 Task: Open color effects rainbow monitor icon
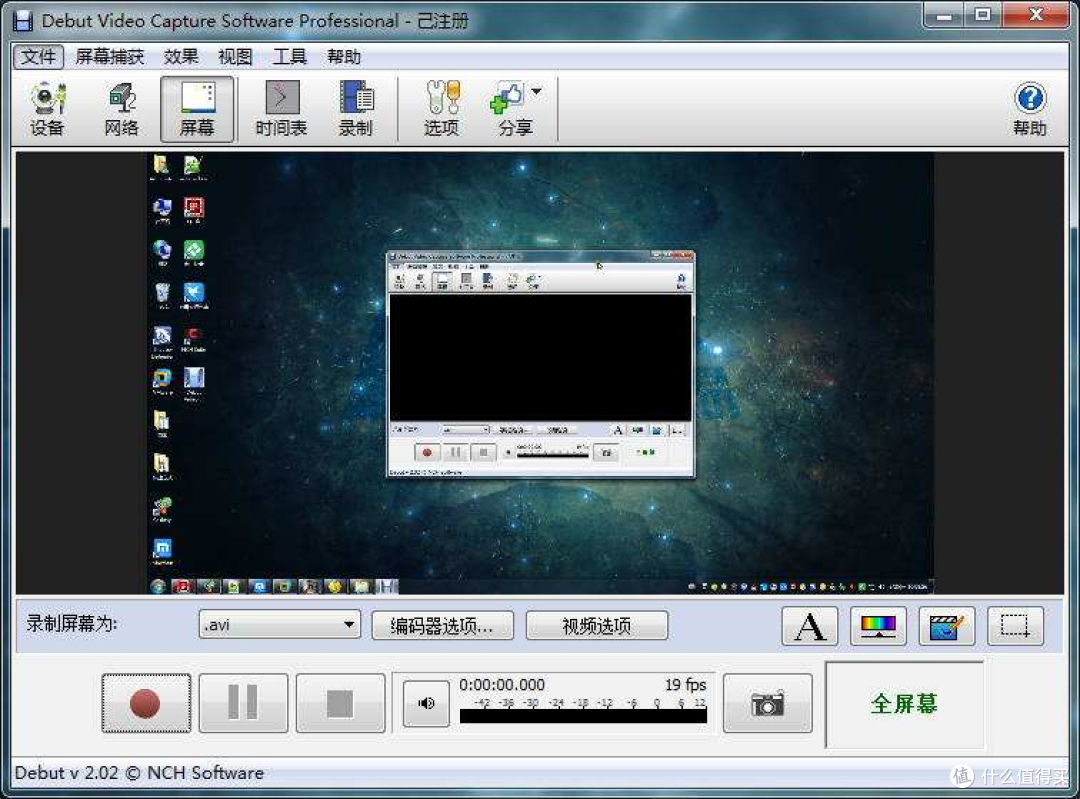coord(878,626)
